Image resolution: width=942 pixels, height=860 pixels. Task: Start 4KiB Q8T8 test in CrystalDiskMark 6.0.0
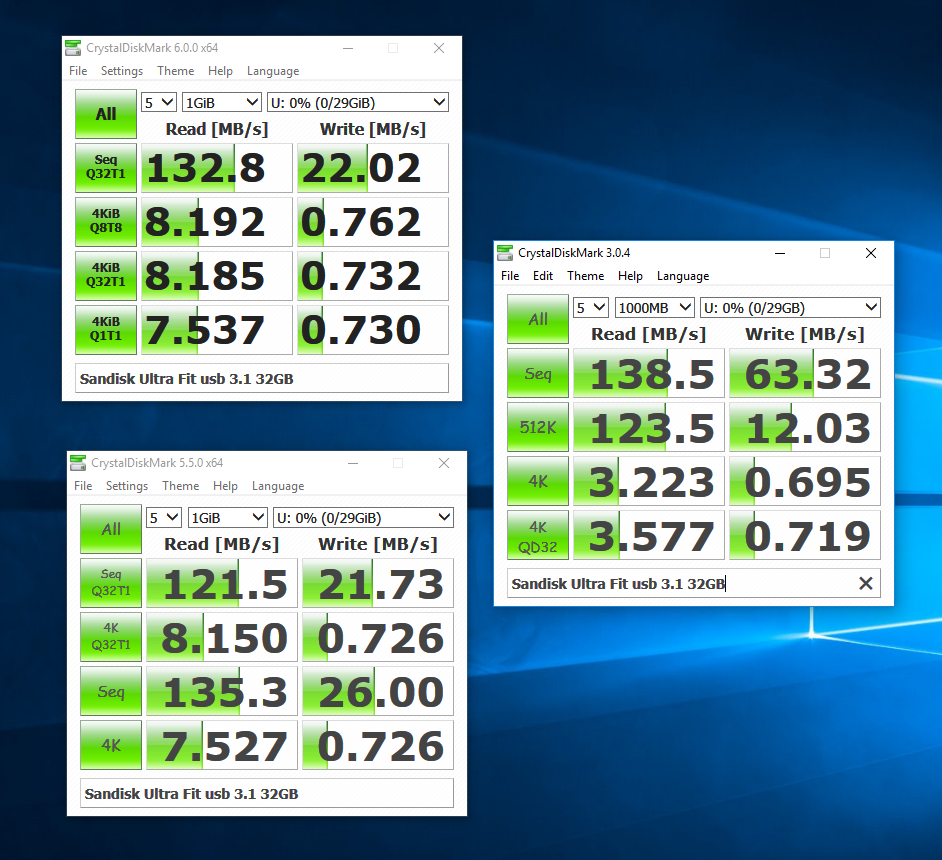[106, 222]
